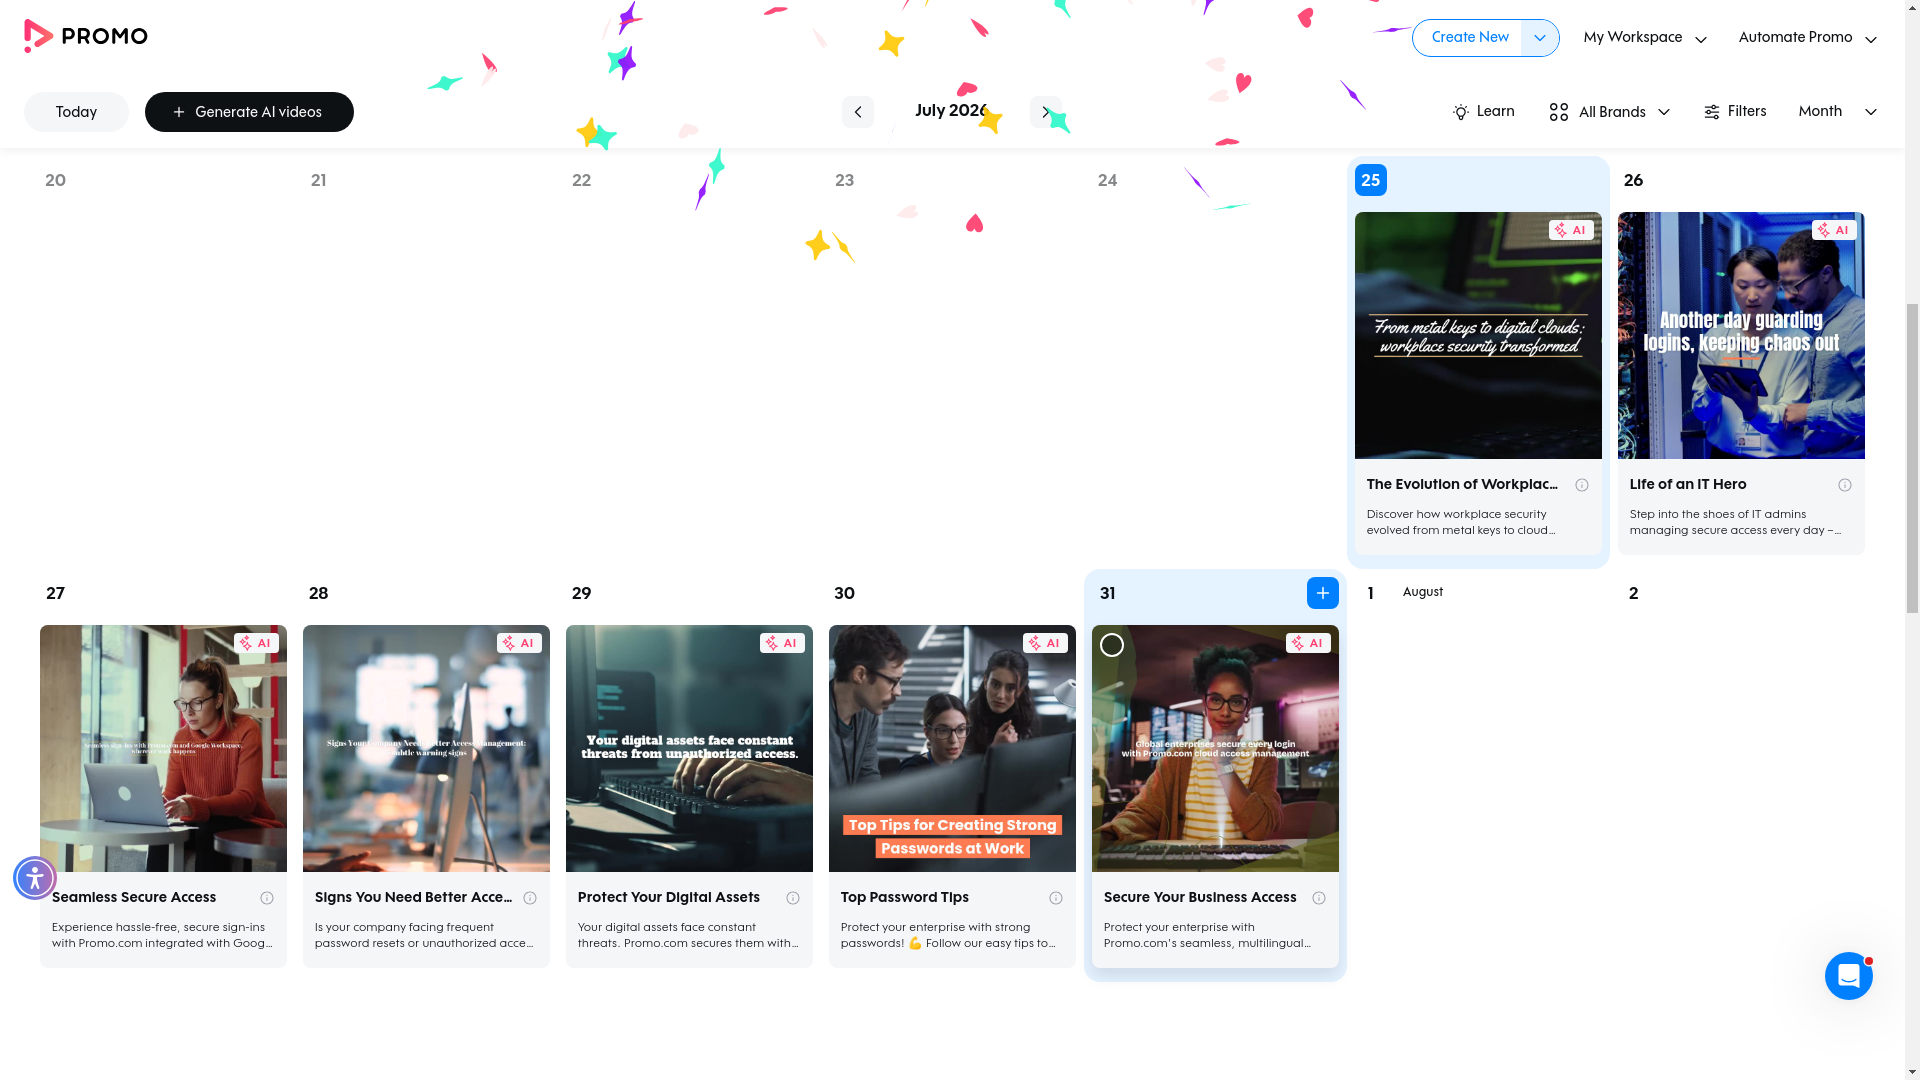Click the date number 30
Viewport: 1920px width, 1080px height.
click(x=844, y=594)
